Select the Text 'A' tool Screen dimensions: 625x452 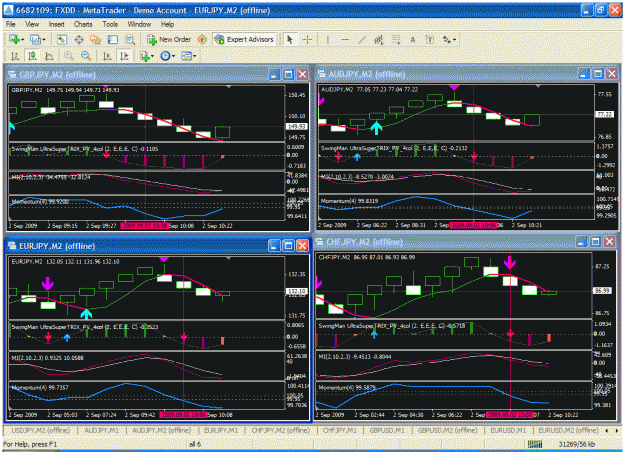pos(413,39)
